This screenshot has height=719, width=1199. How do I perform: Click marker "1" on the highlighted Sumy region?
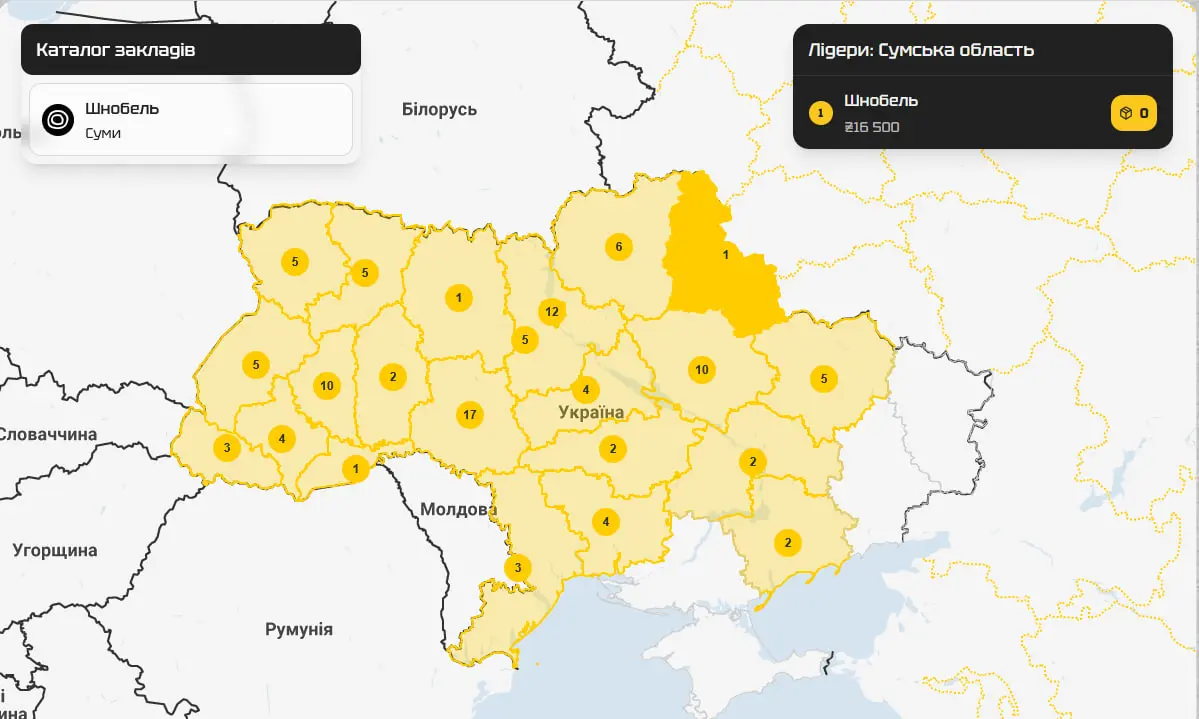[727, 254]
